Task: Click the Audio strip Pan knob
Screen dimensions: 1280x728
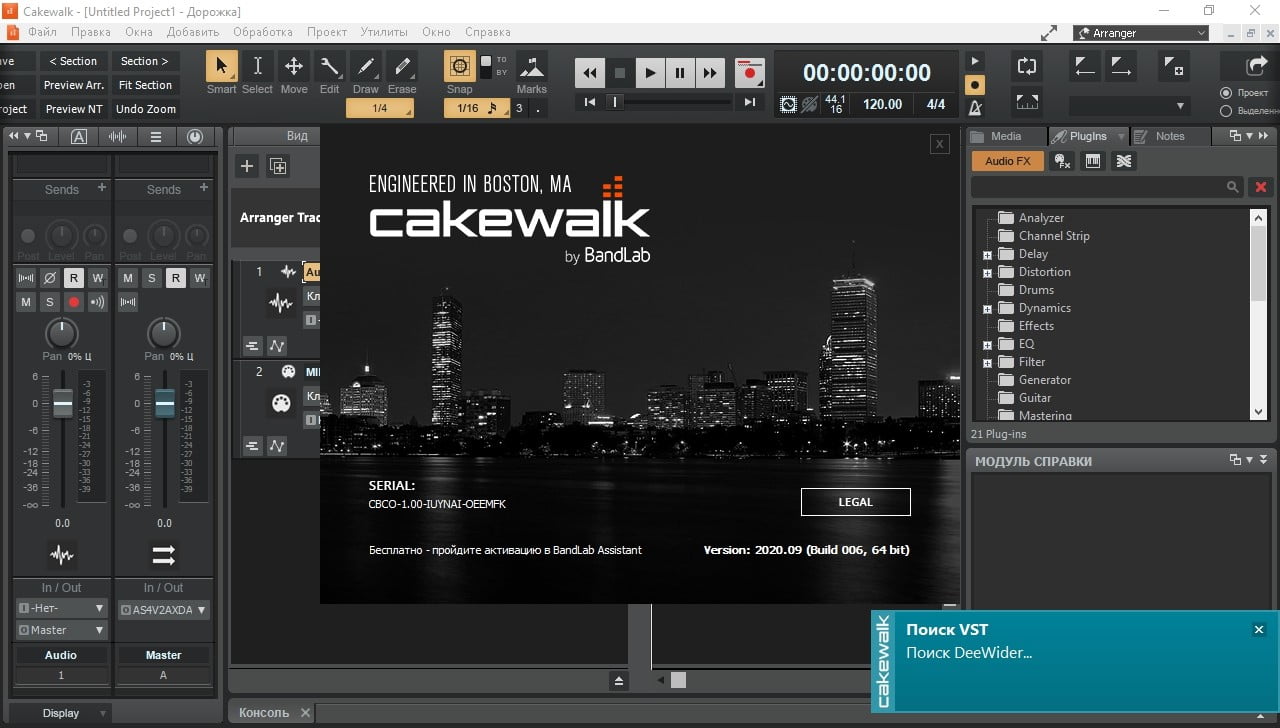Action: 62,333
